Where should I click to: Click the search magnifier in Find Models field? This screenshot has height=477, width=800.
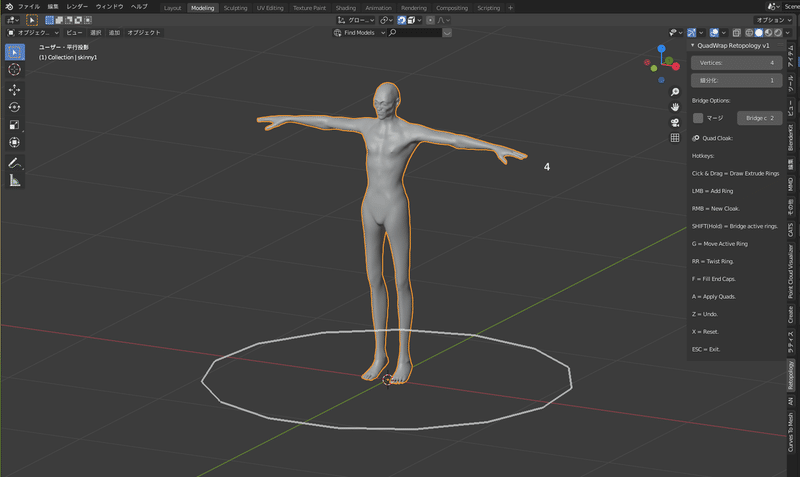click(392, 33)
